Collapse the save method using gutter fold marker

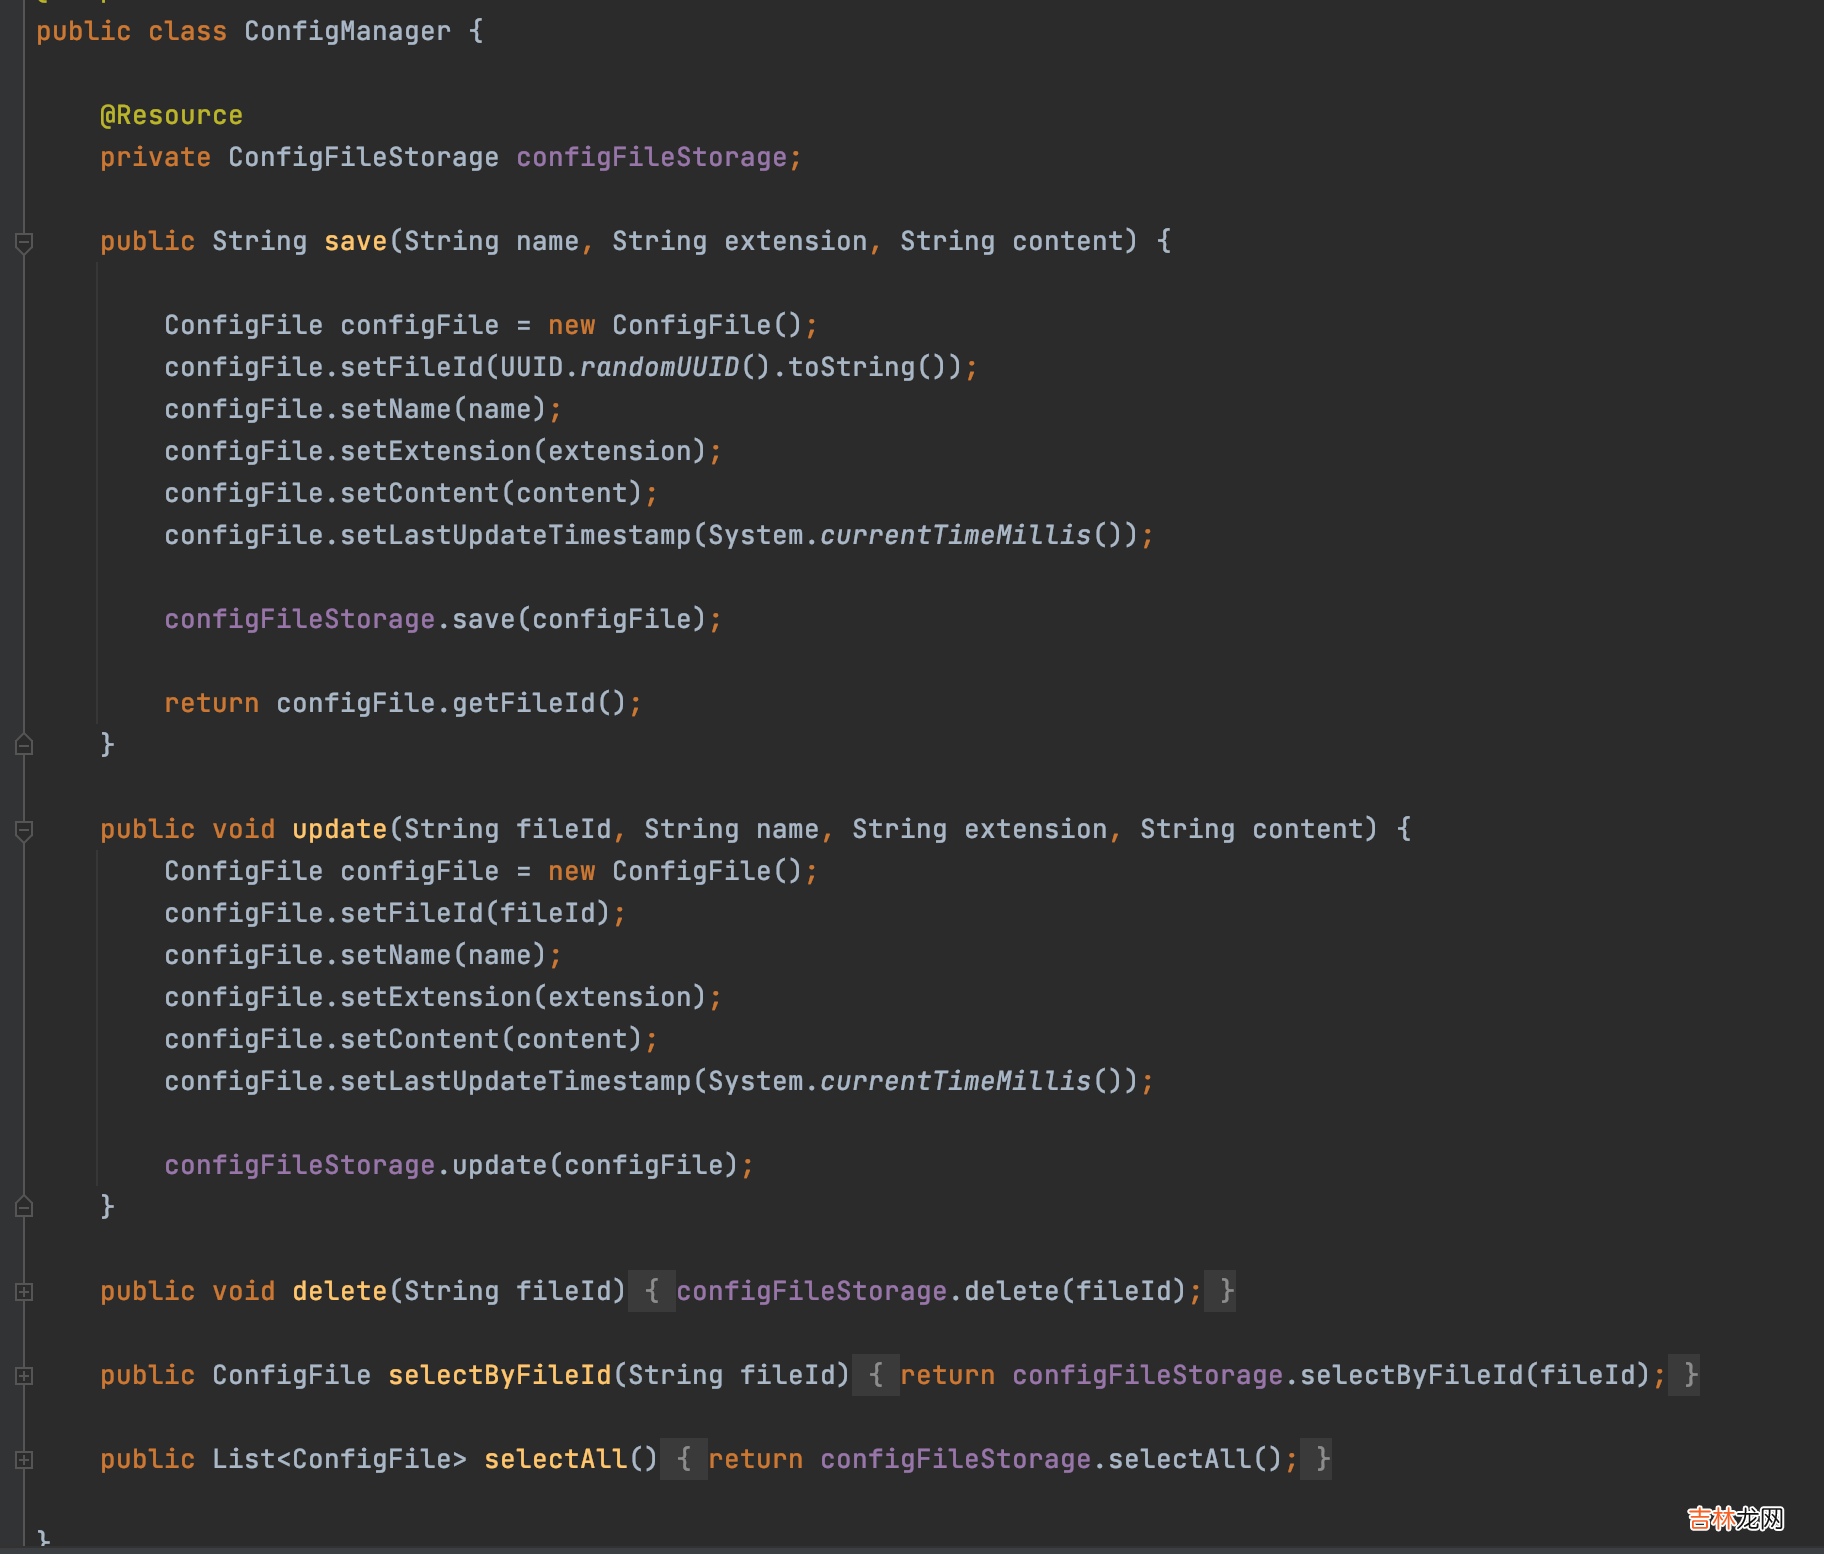pyautogui.click(x=25, y=242)
